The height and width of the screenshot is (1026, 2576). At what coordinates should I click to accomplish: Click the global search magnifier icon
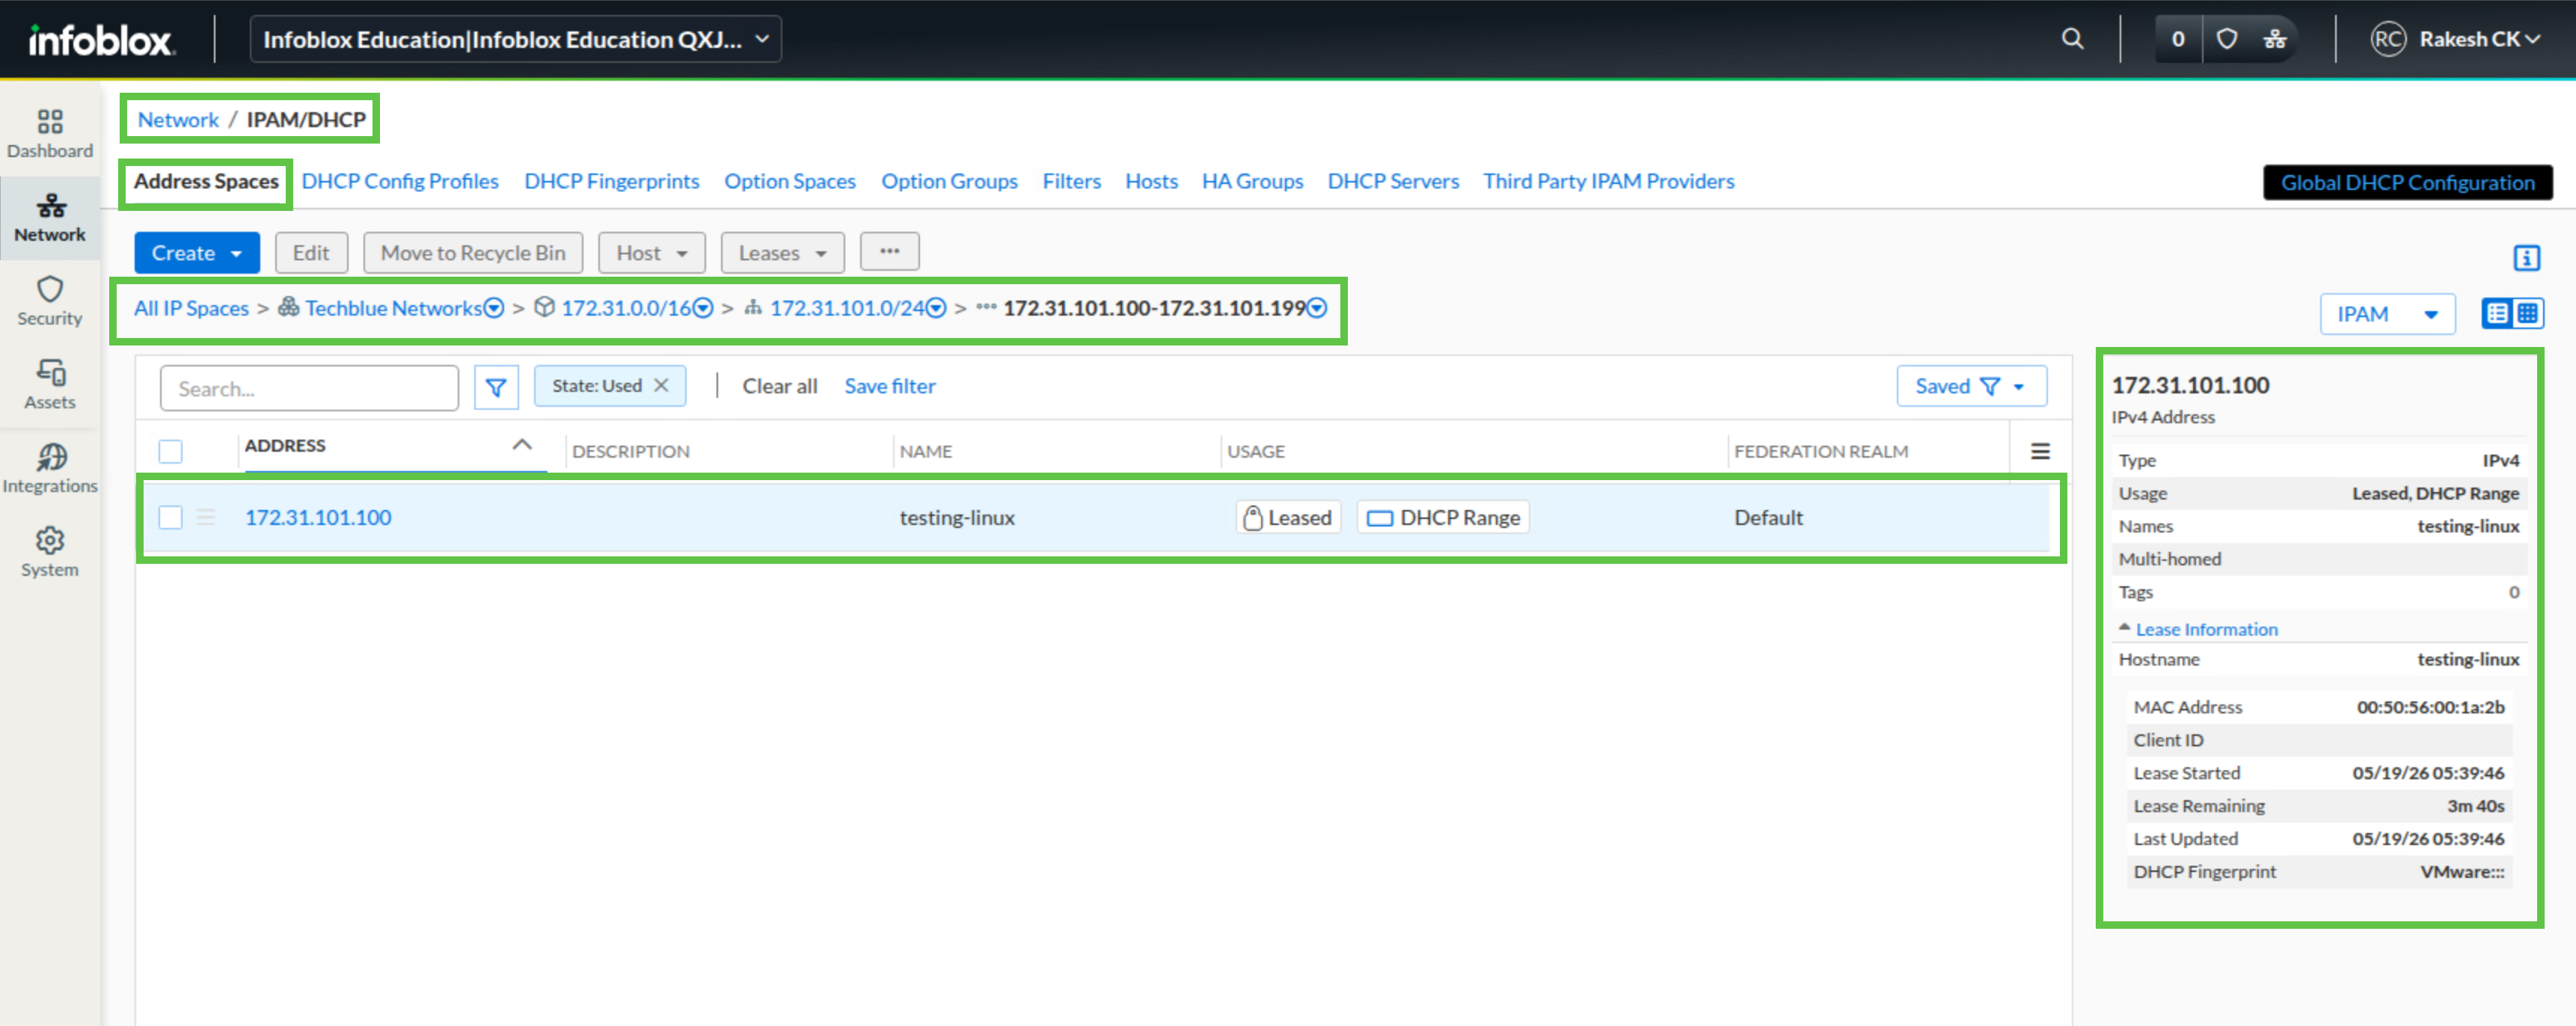[2072, 39]
